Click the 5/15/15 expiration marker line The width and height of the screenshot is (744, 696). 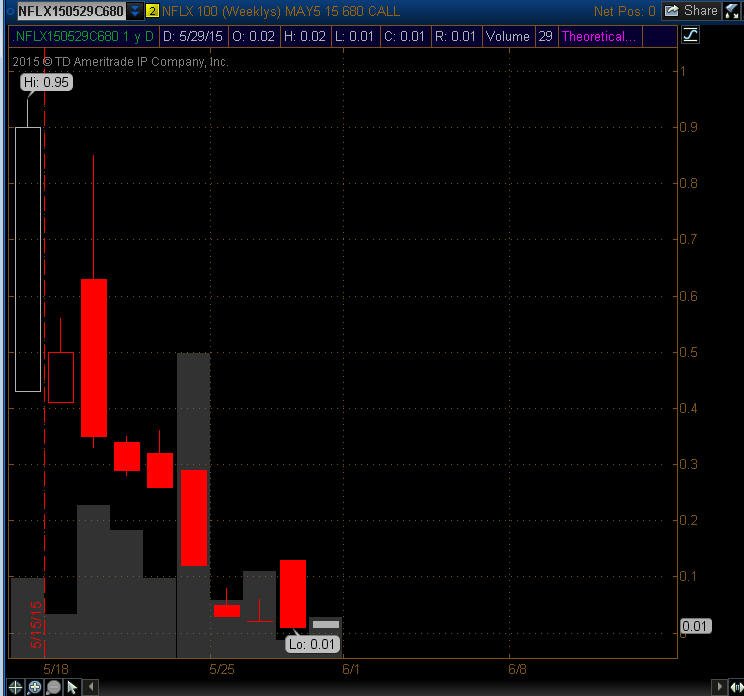(45, 352)
